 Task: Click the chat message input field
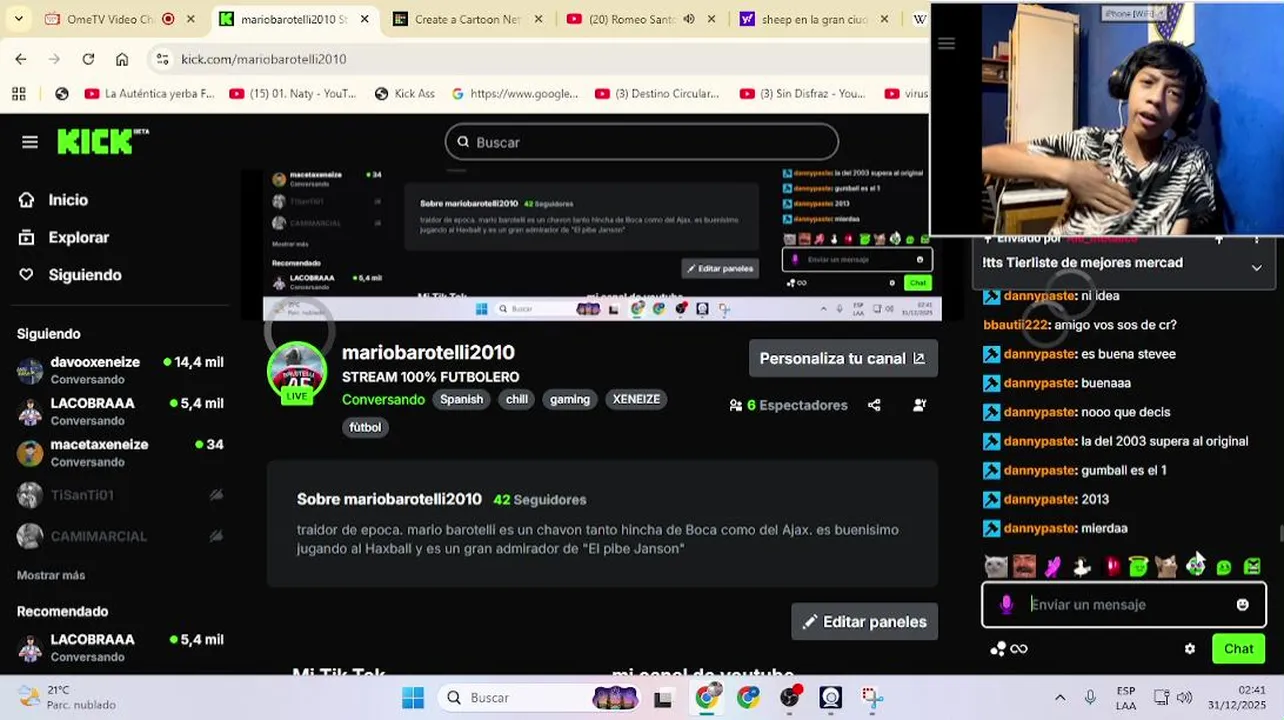pyautogui.click(x=1125, y=604)
